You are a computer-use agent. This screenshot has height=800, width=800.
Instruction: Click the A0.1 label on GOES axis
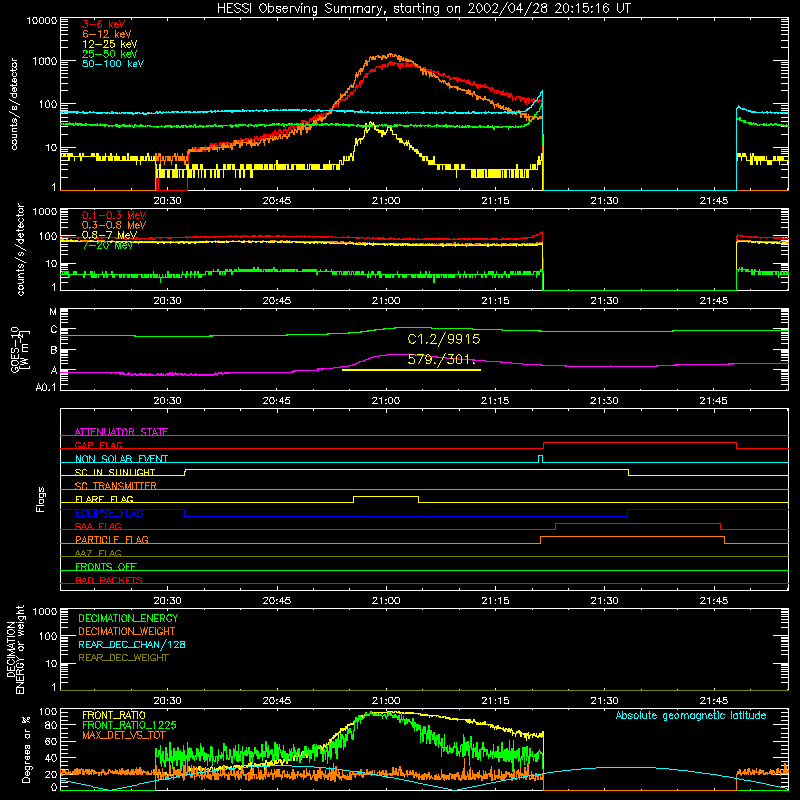(x=46, y=388)
